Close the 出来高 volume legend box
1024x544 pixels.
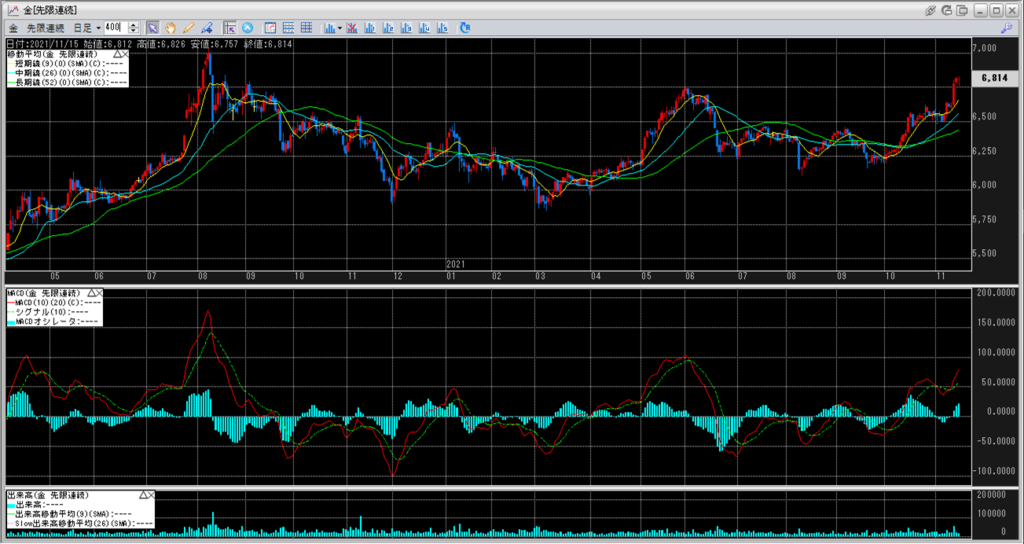[x=153, y=495]
